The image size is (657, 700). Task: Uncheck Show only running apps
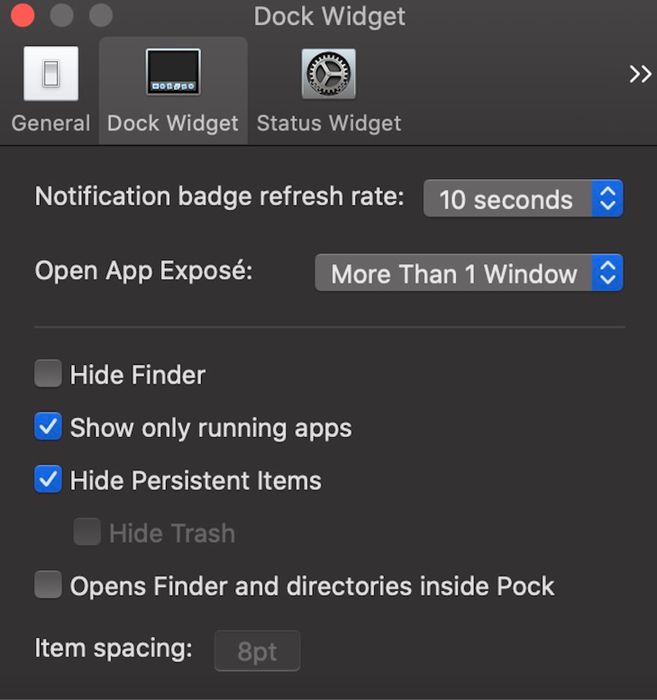click(48, 428)
